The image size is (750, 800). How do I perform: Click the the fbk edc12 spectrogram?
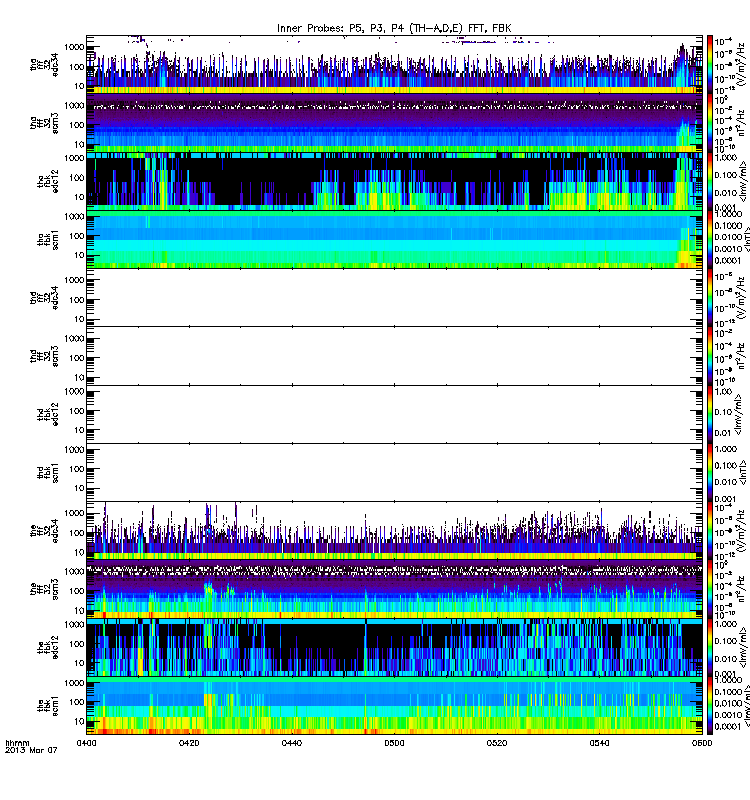pyautogui.click(x=394, y=647)
